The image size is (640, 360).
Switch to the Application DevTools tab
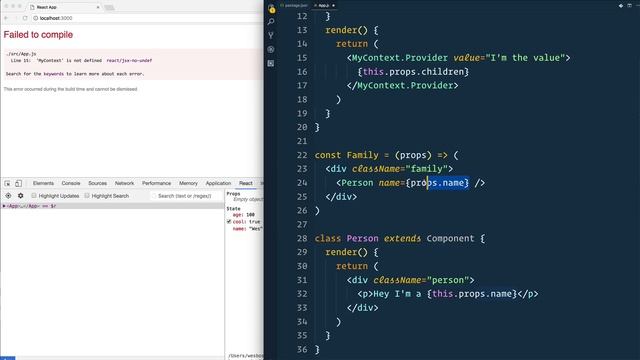coord(218,183)
